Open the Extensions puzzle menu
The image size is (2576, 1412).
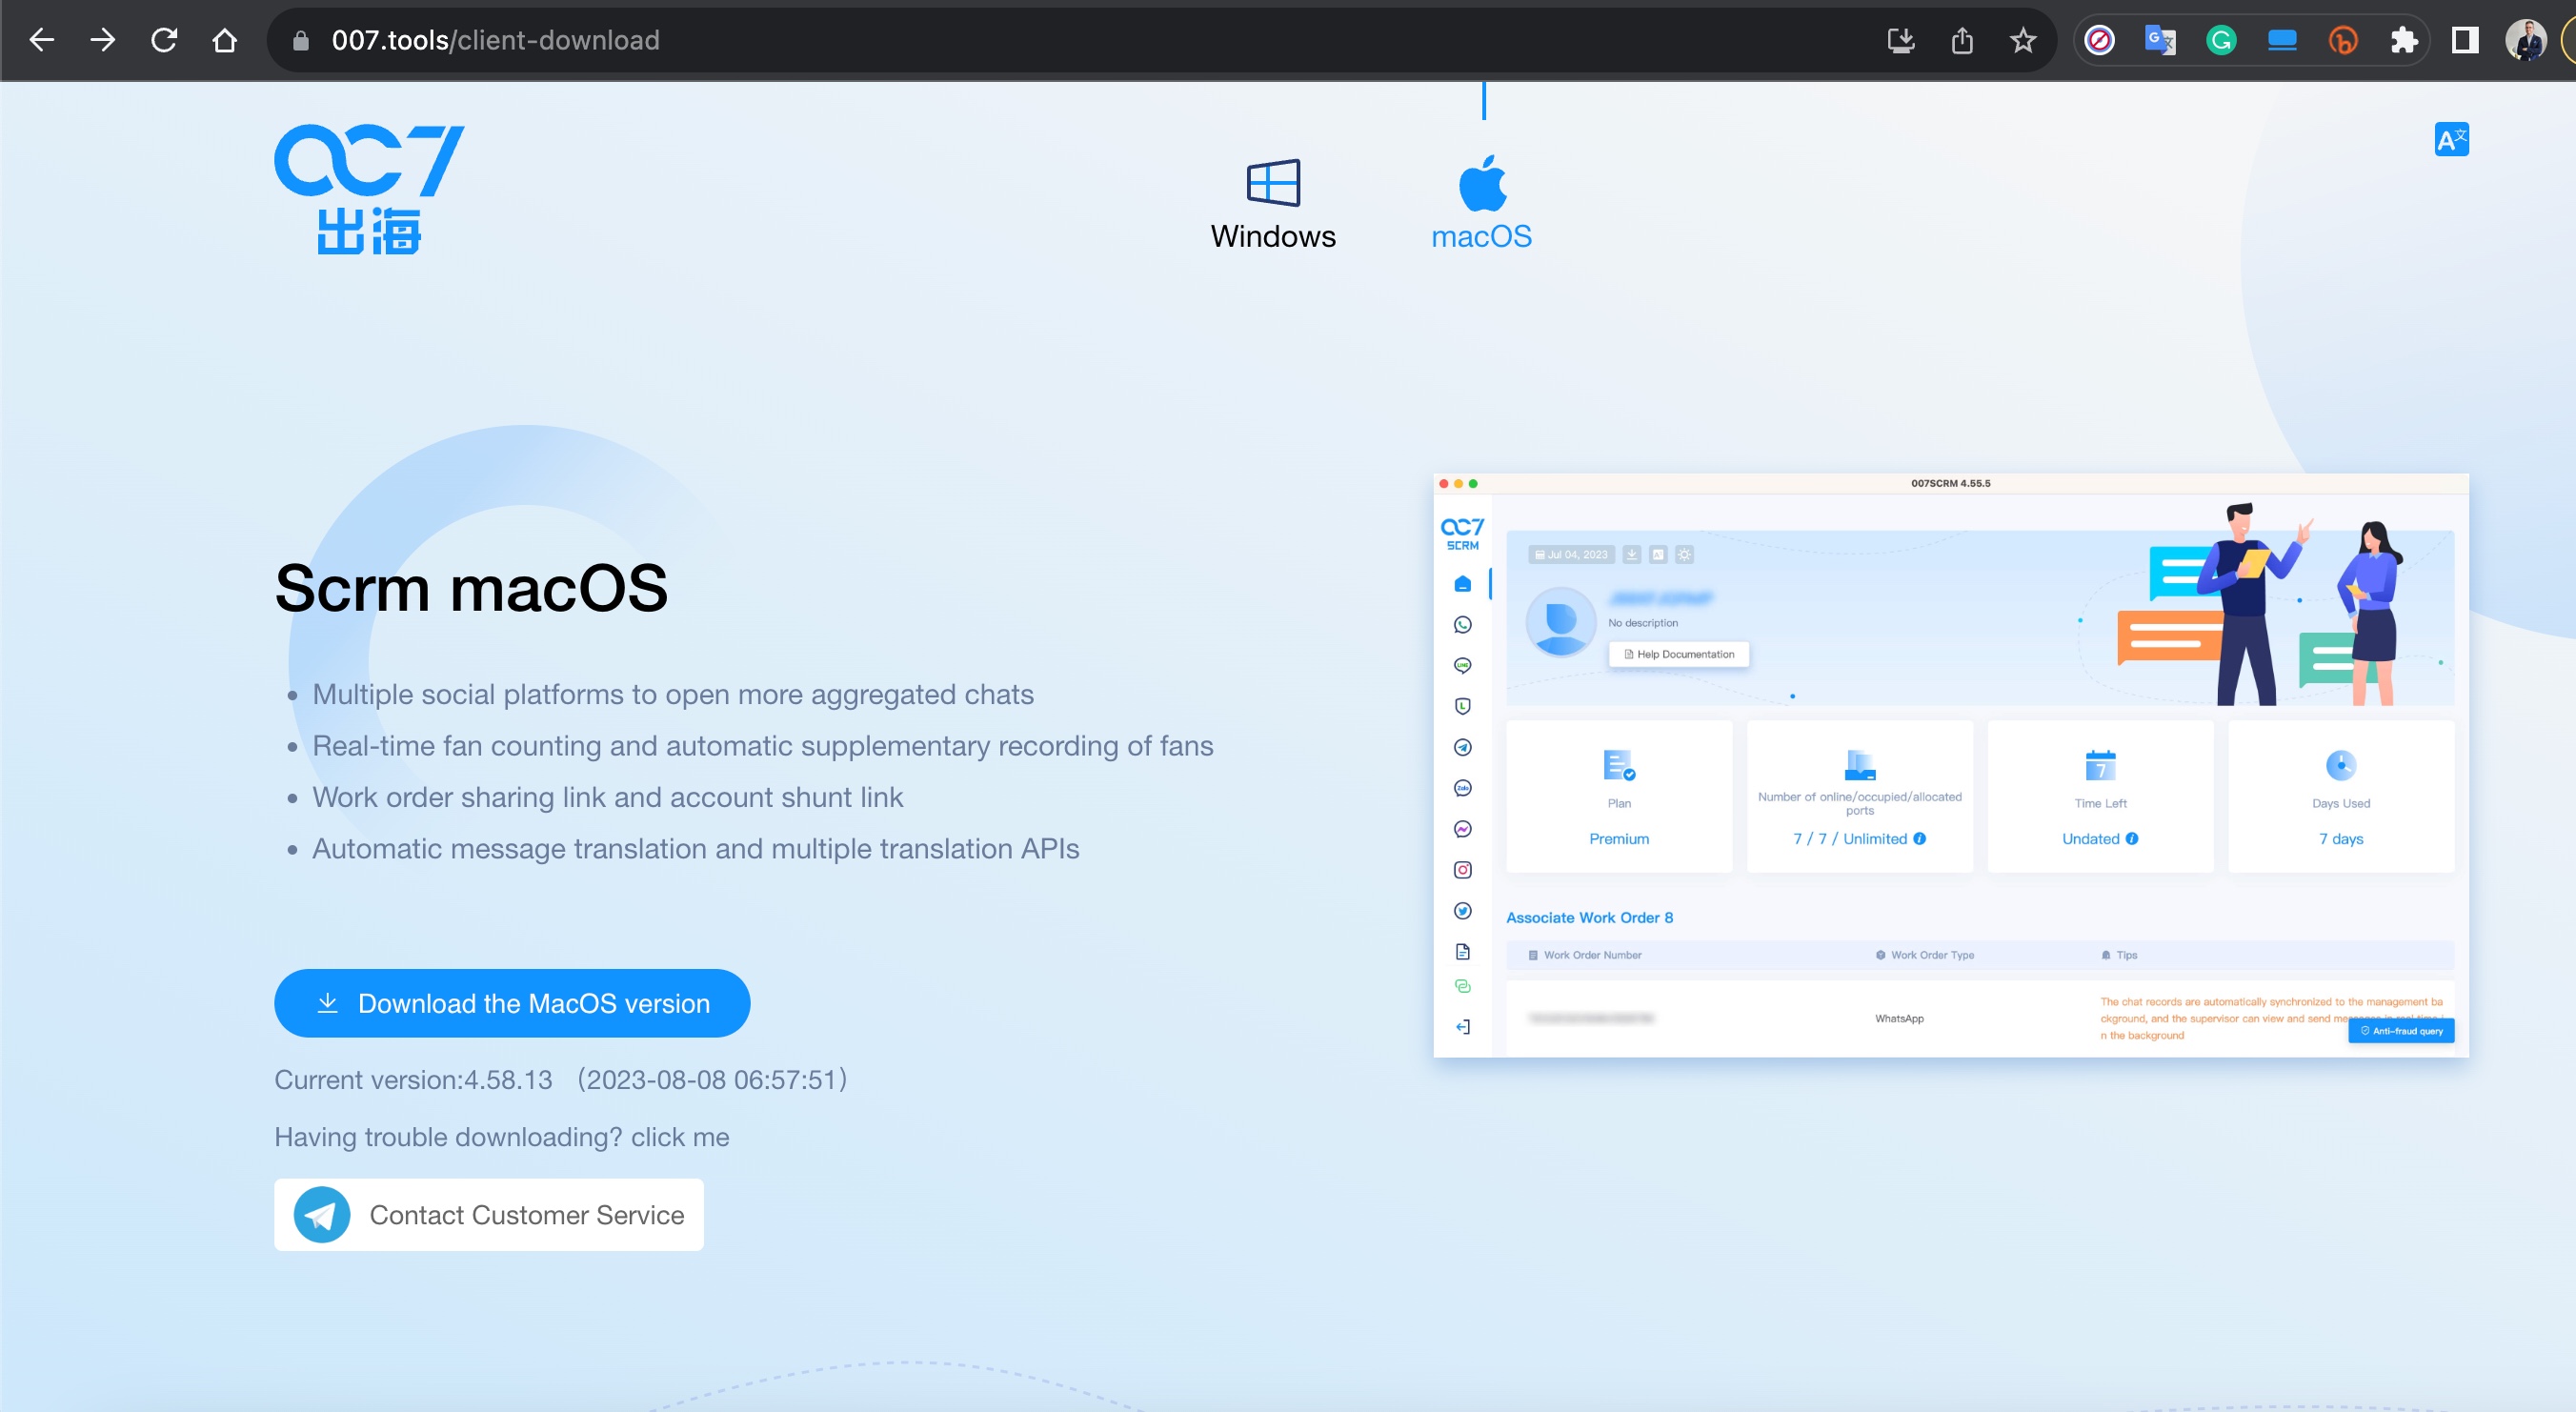tap(2404, 40)
